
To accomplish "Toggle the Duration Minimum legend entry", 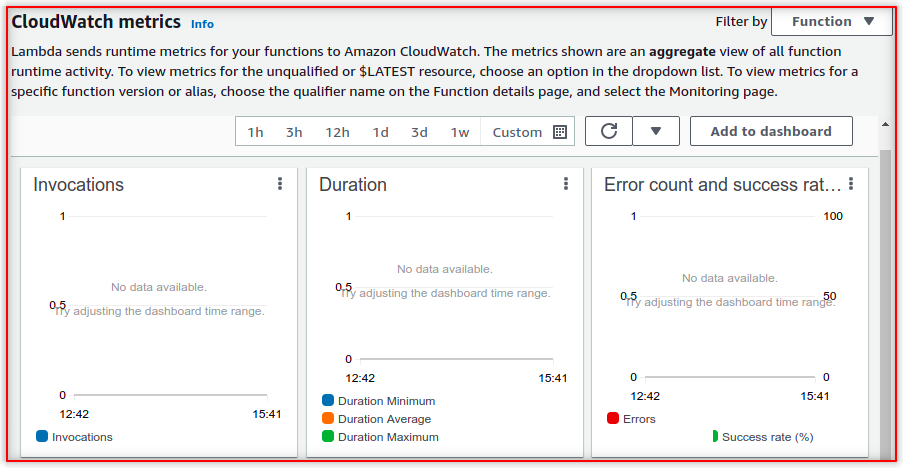I will coord(378,401).
